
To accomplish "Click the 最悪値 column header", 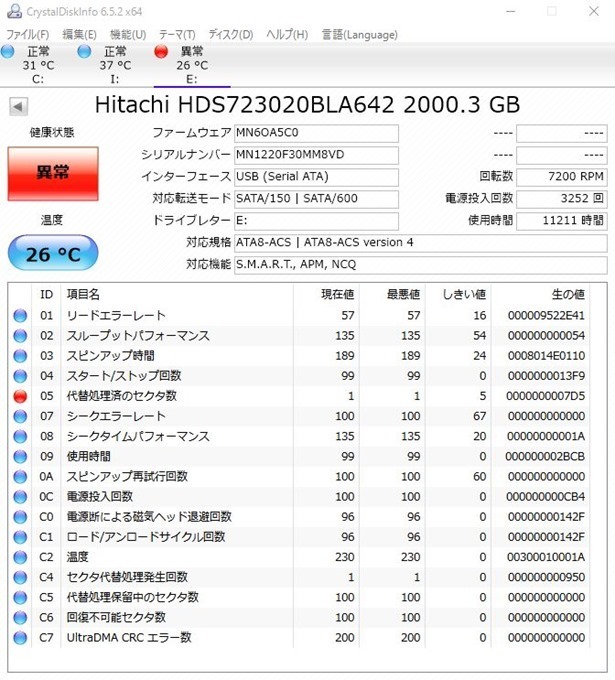I will (x=392, y=295).
